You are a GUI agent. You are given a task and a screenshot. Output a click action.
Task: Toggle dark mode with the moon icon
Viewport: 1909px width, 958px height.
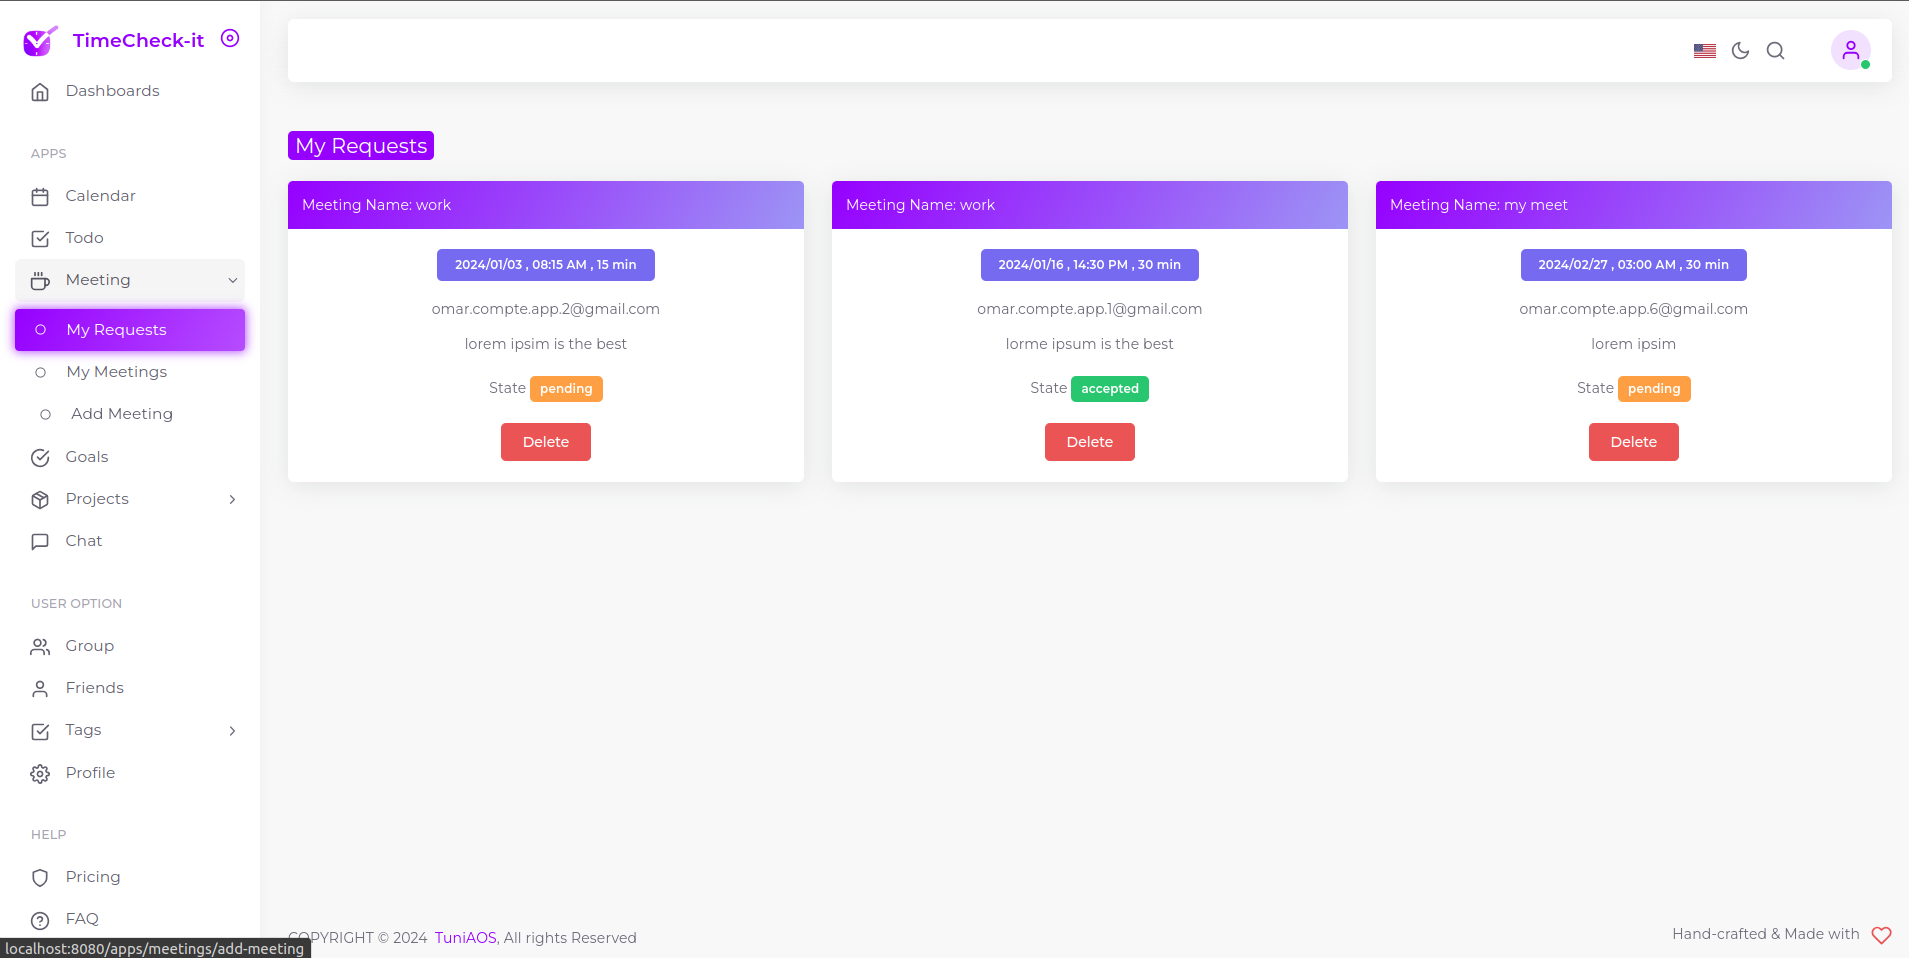click(x=1740, y=50)
